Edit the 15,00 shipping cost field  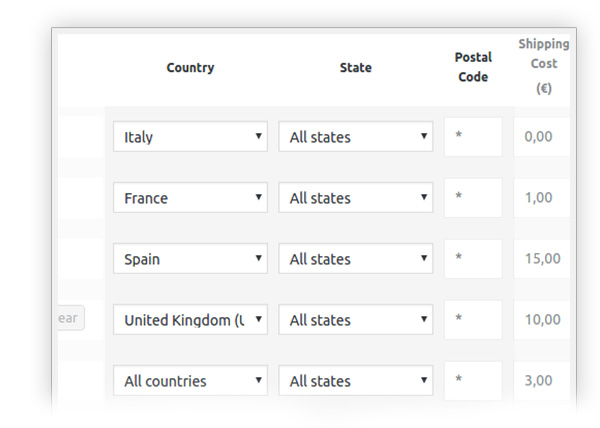pos(542,259)
